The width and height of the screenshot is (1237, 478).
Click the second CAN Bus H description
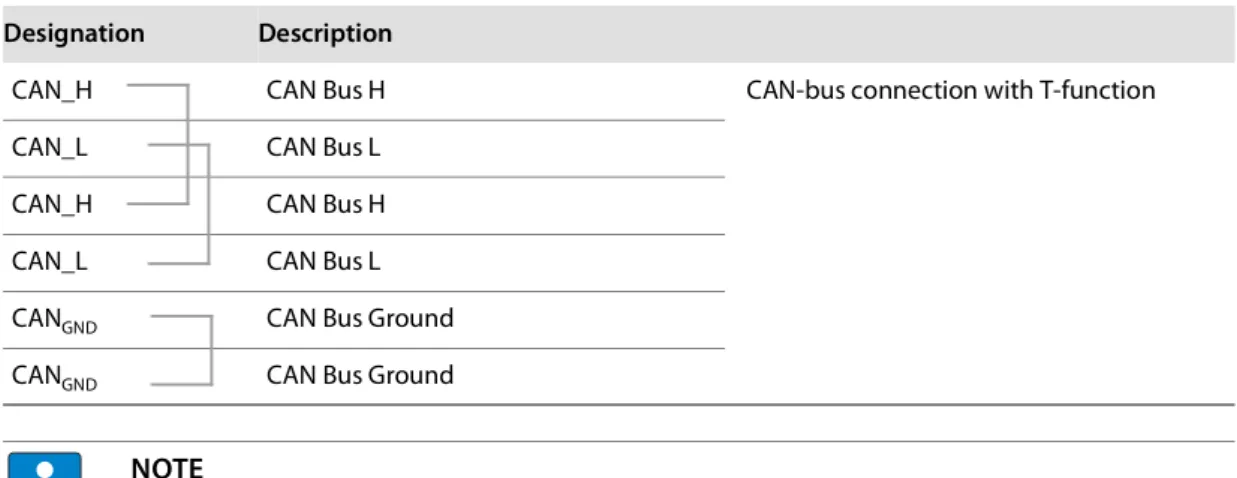click(x=325, y=205)
